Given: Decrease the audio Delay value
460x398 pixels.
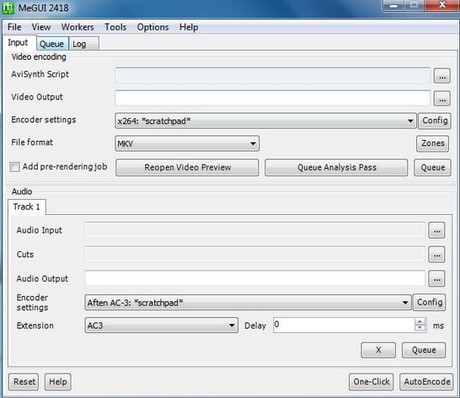Looking at the screenshot, I should tap(420, 328).
